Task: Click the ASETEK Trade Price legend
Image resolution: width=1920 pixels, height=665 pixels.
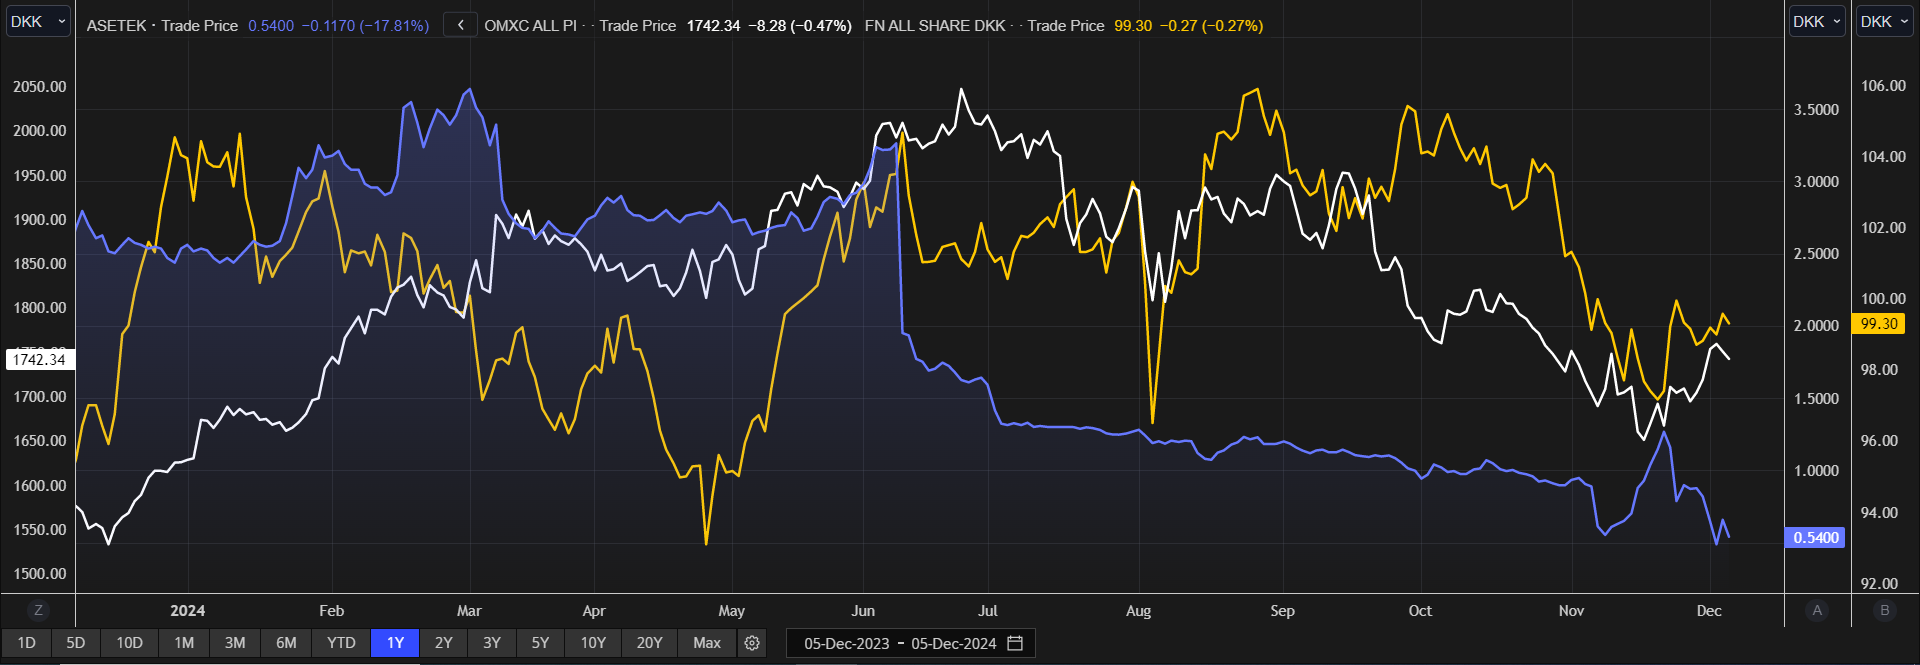Action: tap(162, 26)
